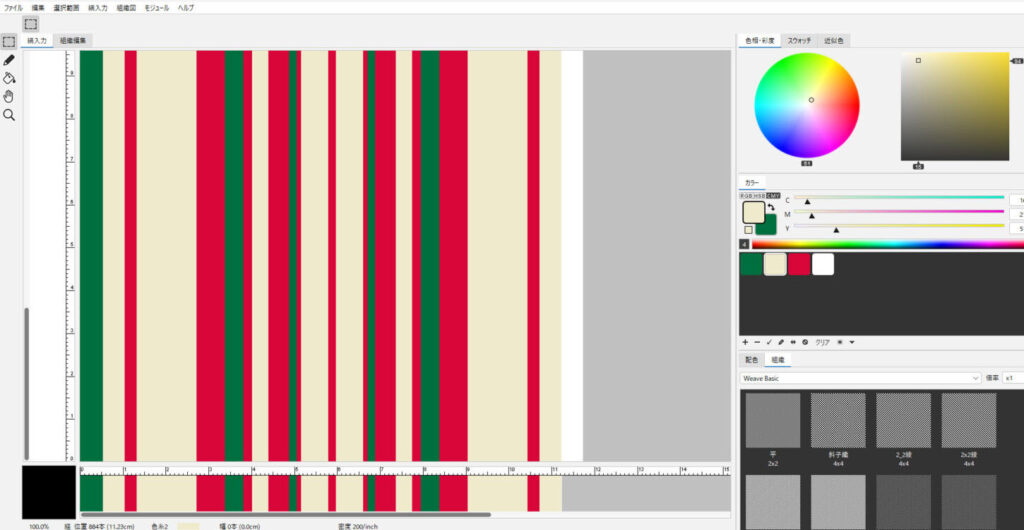Select the Pencil drawing tool

[9, 60]
